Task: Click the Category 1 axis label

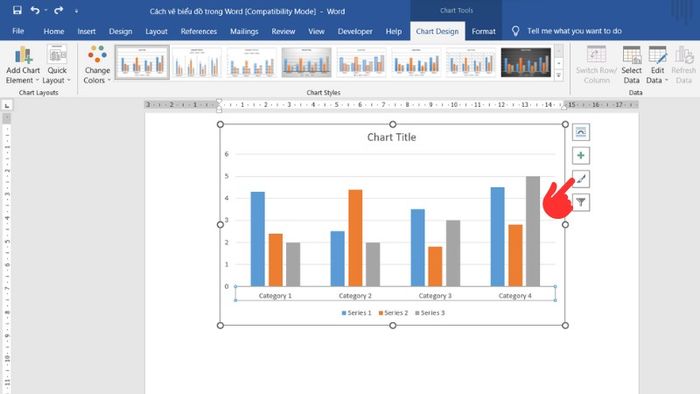Action: tap(275, 295)
